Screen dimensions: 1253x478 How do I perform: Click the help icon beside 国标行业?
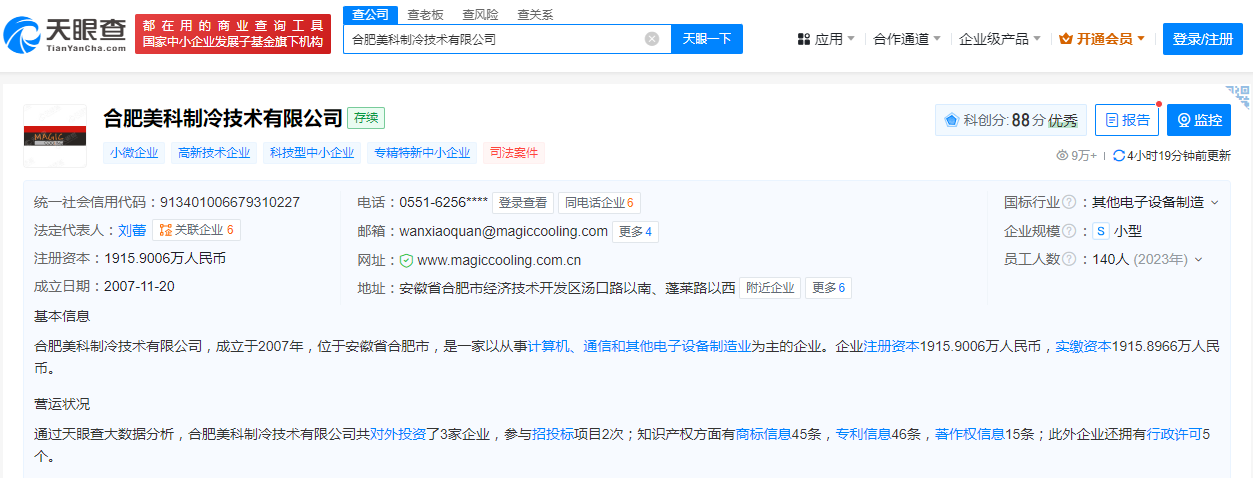(1069, 202)
